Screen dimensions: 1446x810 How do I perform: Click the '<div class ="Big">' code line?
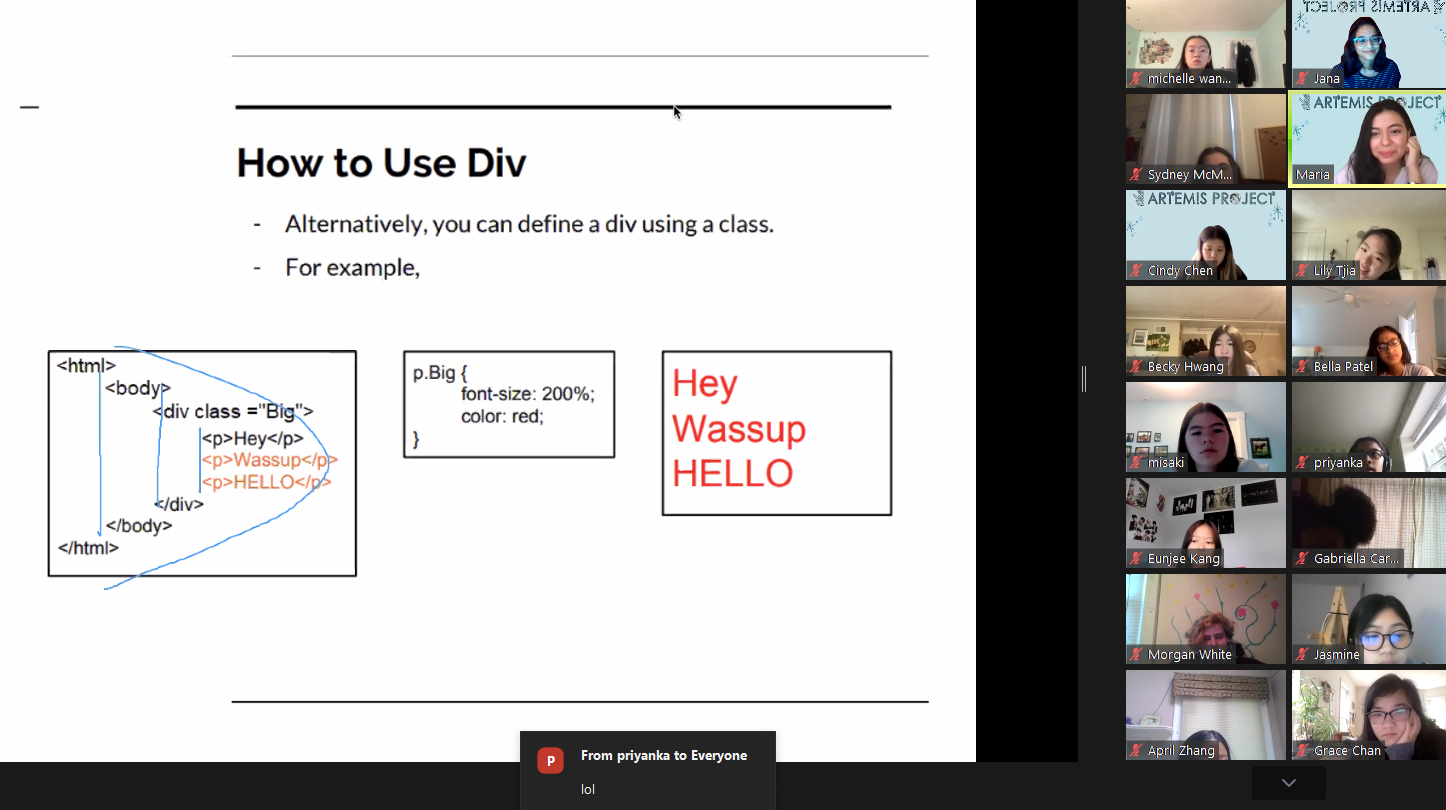pos(233,411)
